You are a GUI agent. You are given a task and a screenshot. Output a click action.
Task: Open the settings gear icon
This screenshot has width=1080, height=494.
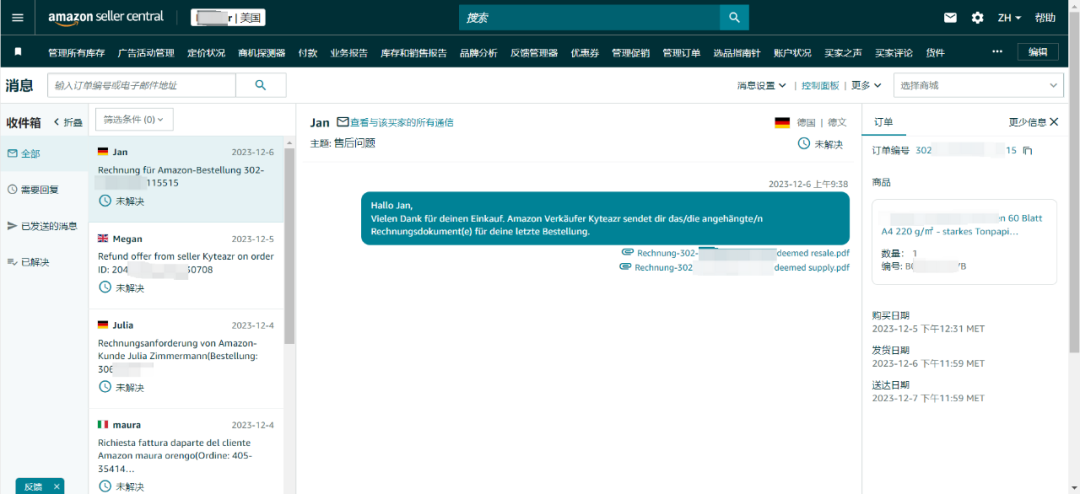pos(977,18)
